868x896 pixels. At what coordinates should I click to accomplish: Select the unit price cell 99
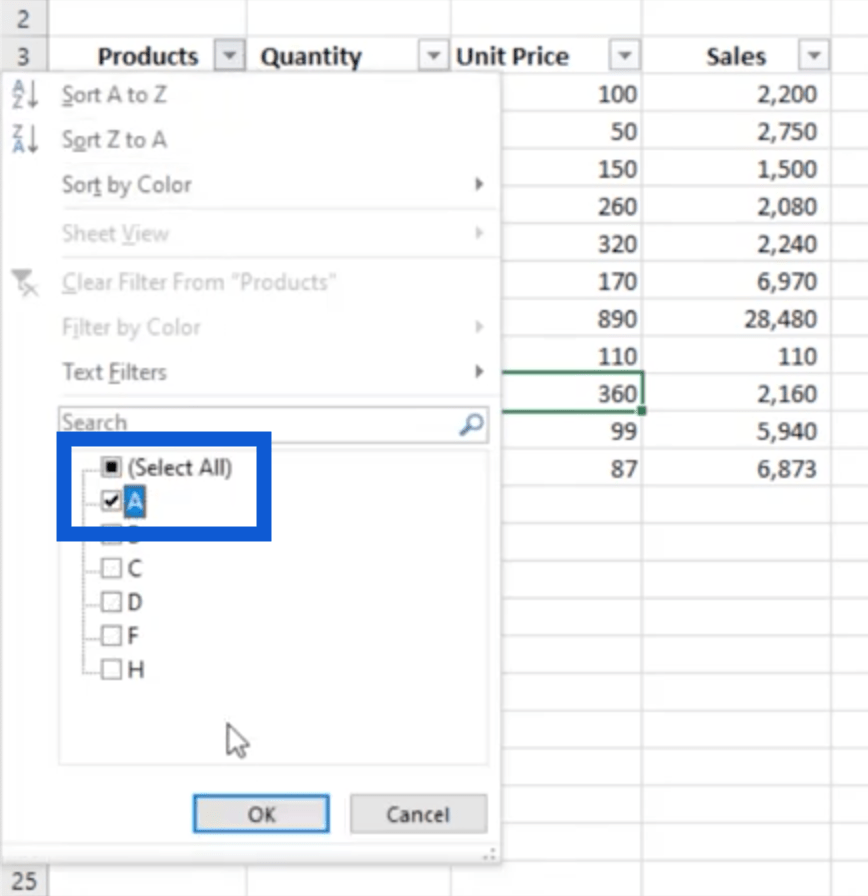pyautogui.click(x=571, y=431)
